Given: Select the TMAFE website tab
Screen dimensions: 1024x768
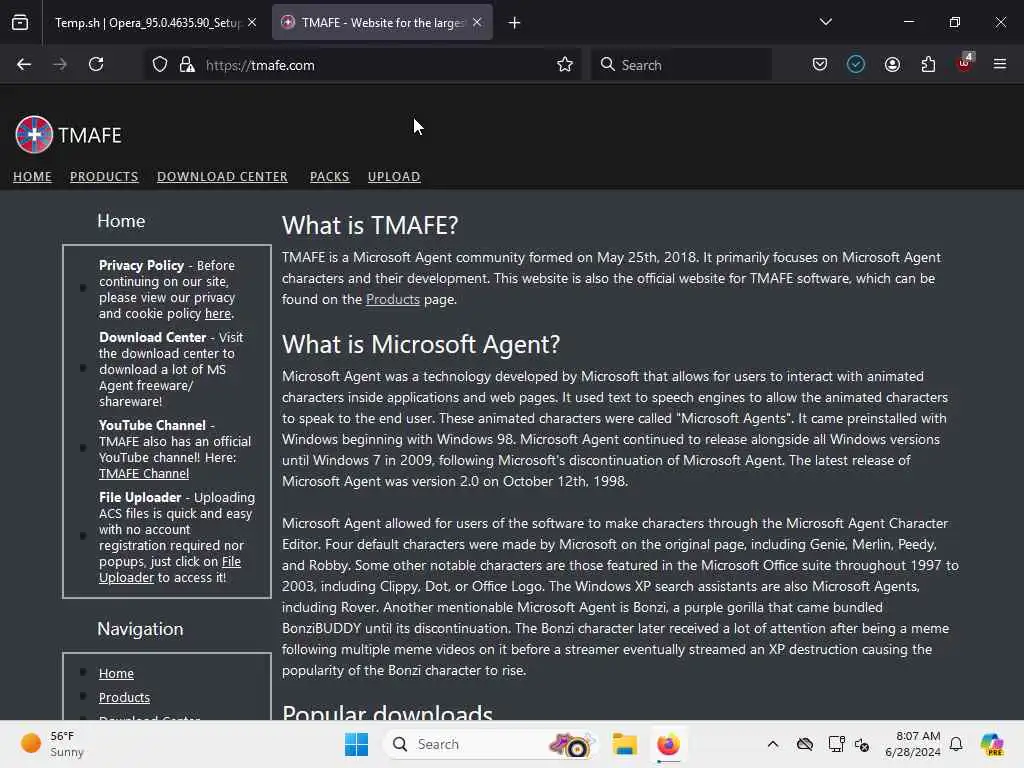Looking at the screenshot, I should [382, 23].
